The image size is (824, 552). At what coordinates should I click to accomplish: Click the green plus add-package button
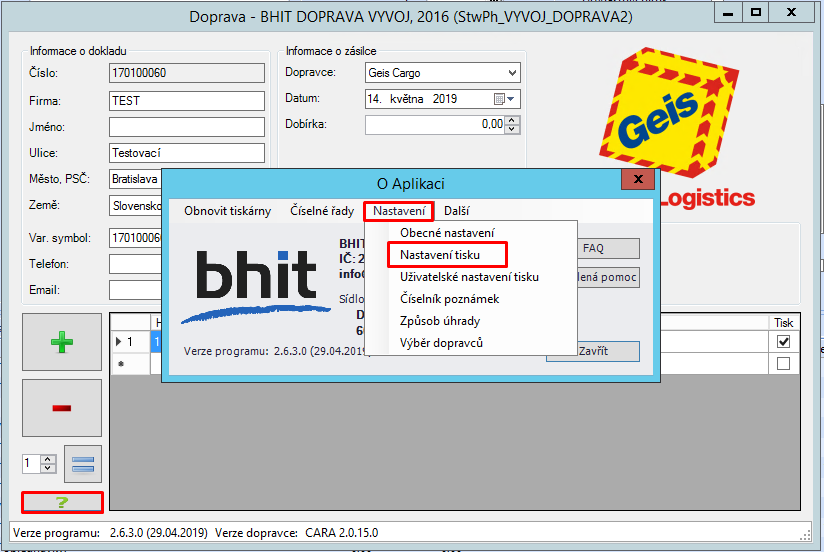click(61, 342)
